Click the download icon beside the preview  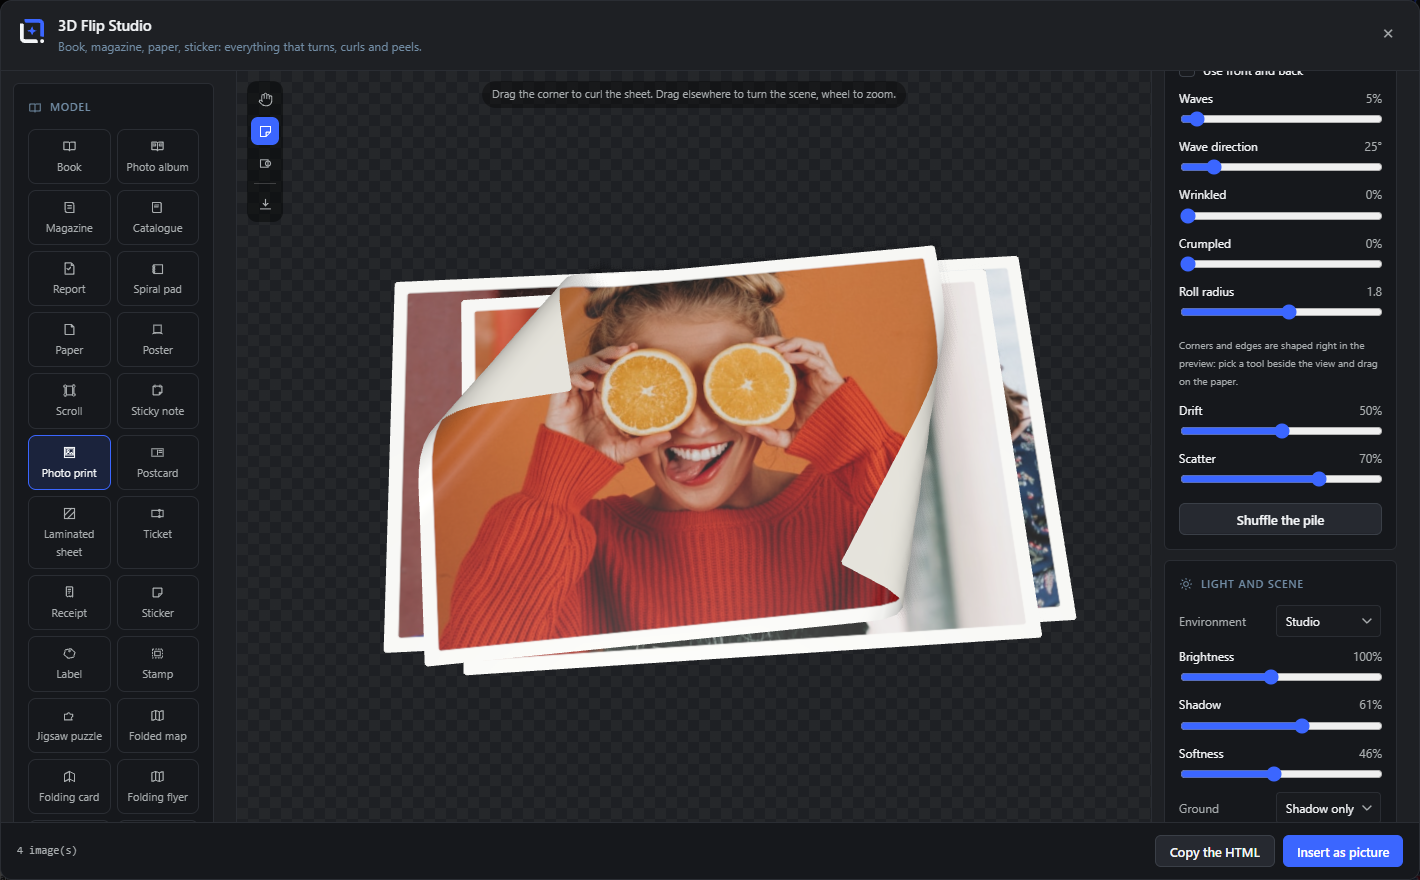tap(265, 204)
